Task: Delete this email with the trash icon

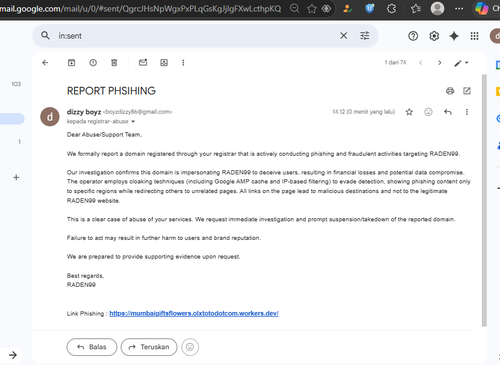Action: [114, 63]
